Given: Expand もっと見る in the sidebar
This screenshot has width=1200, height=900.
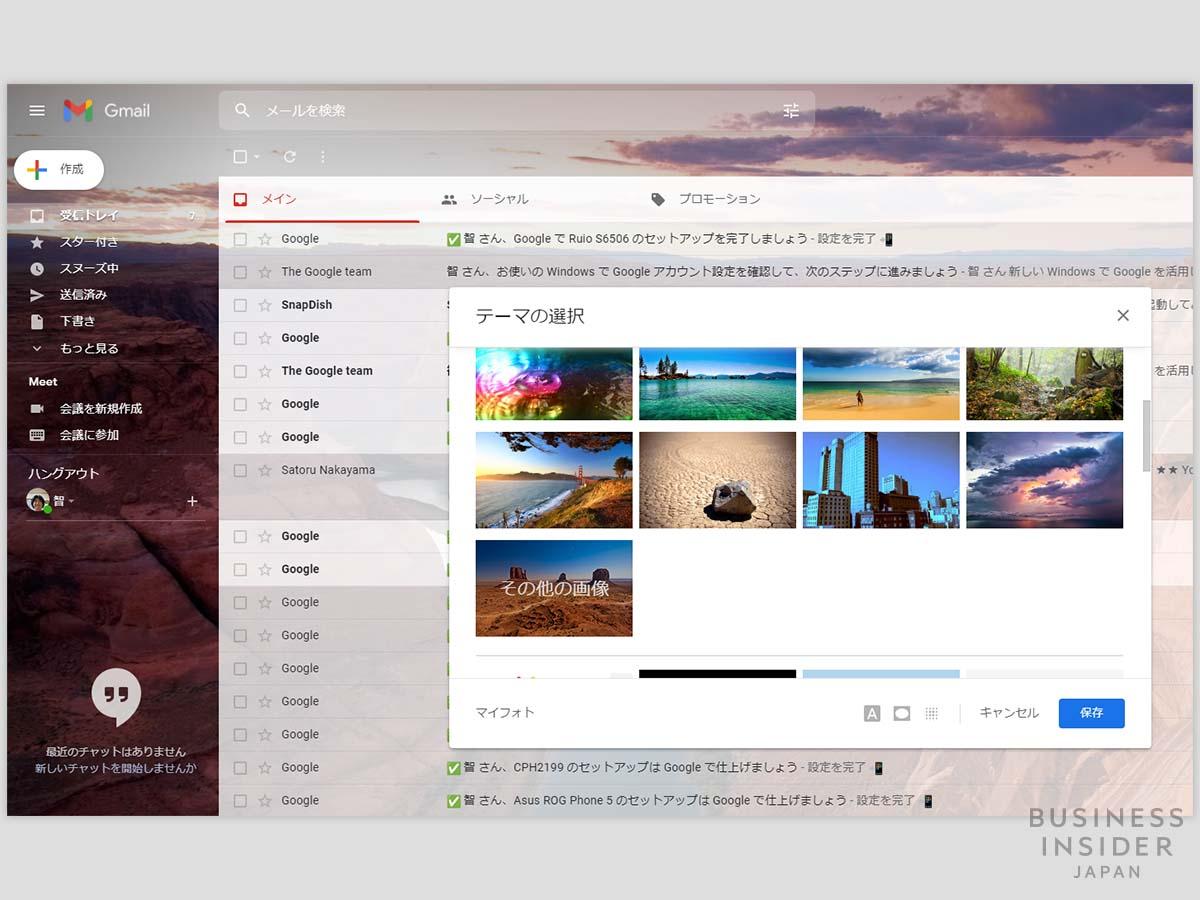Looking at the screenshot, I should tap(90, 348).
